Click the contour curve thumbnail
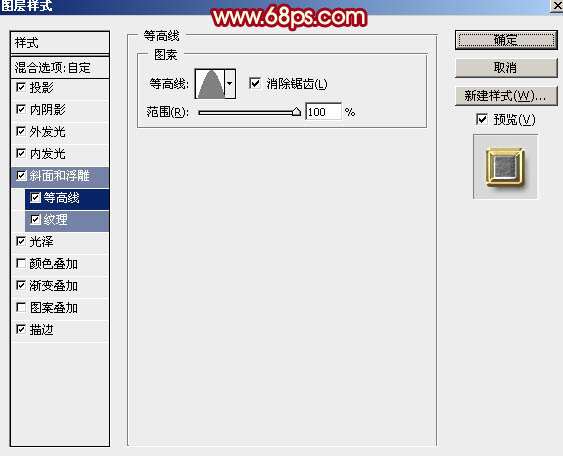The height and width of the screenshot is (456, 563). click(210, 84)
